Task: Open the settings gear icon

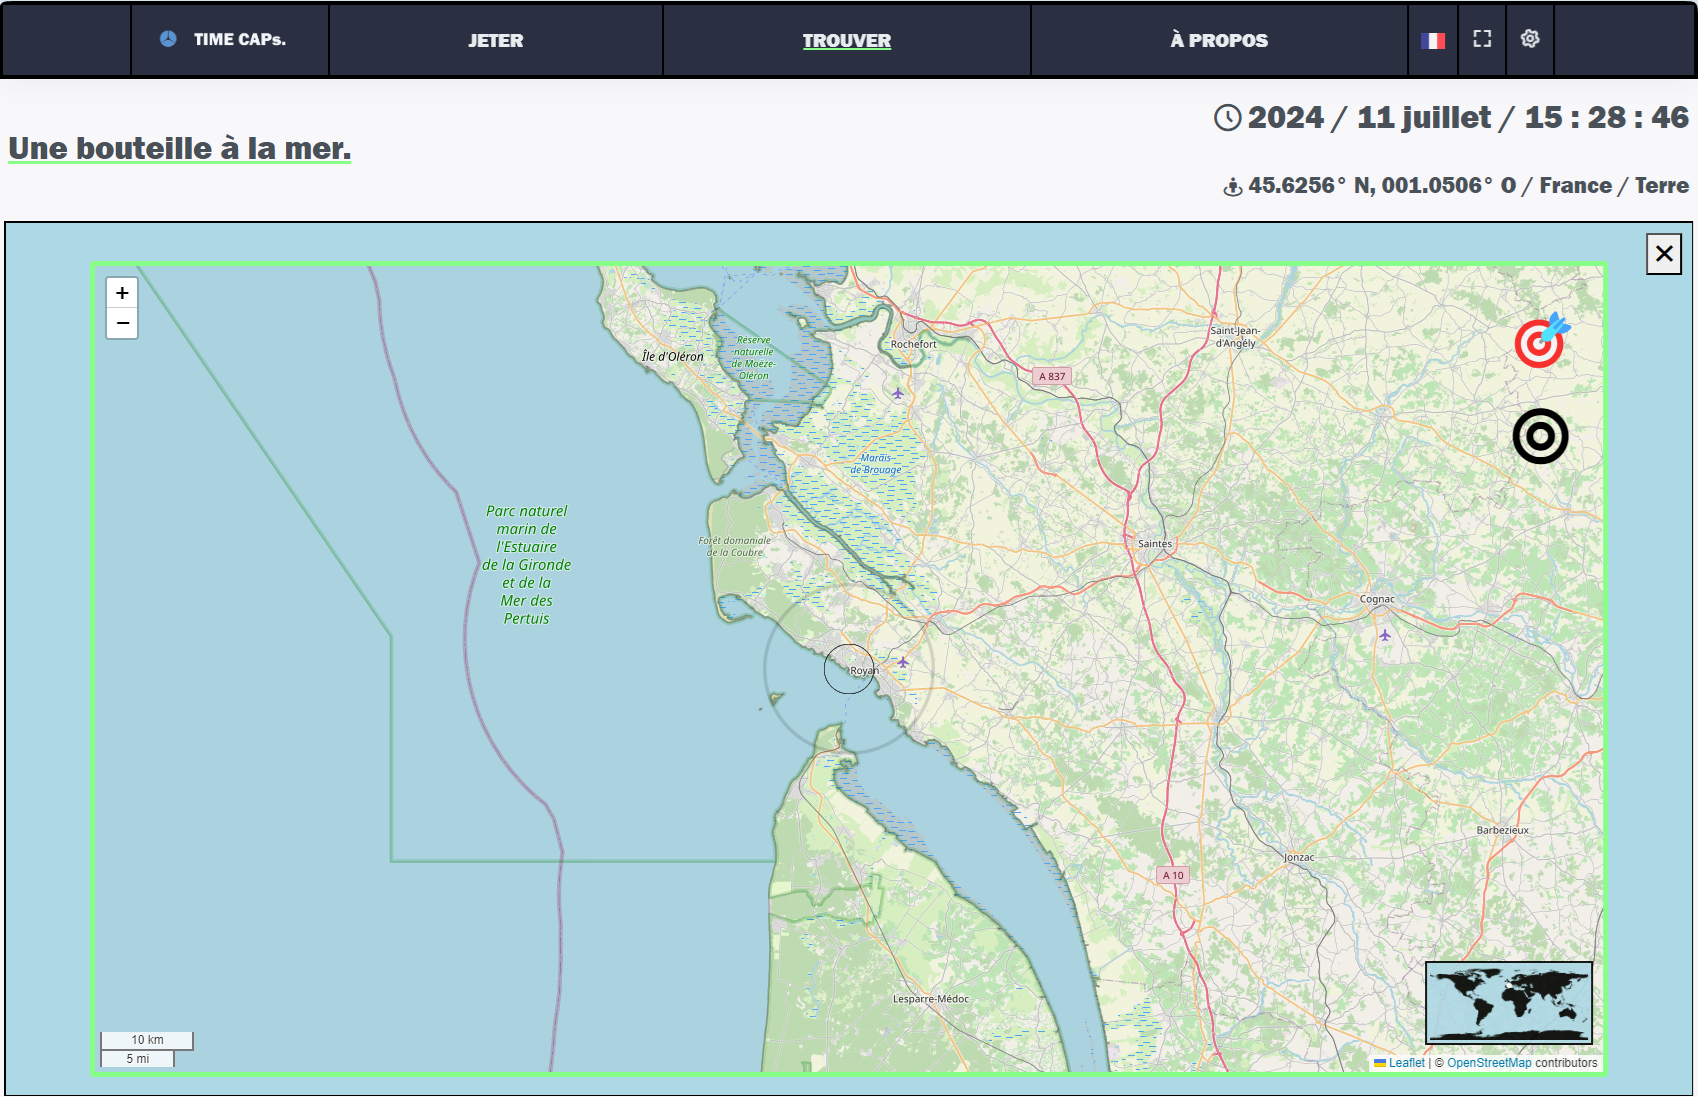Action: (1530, 39)
